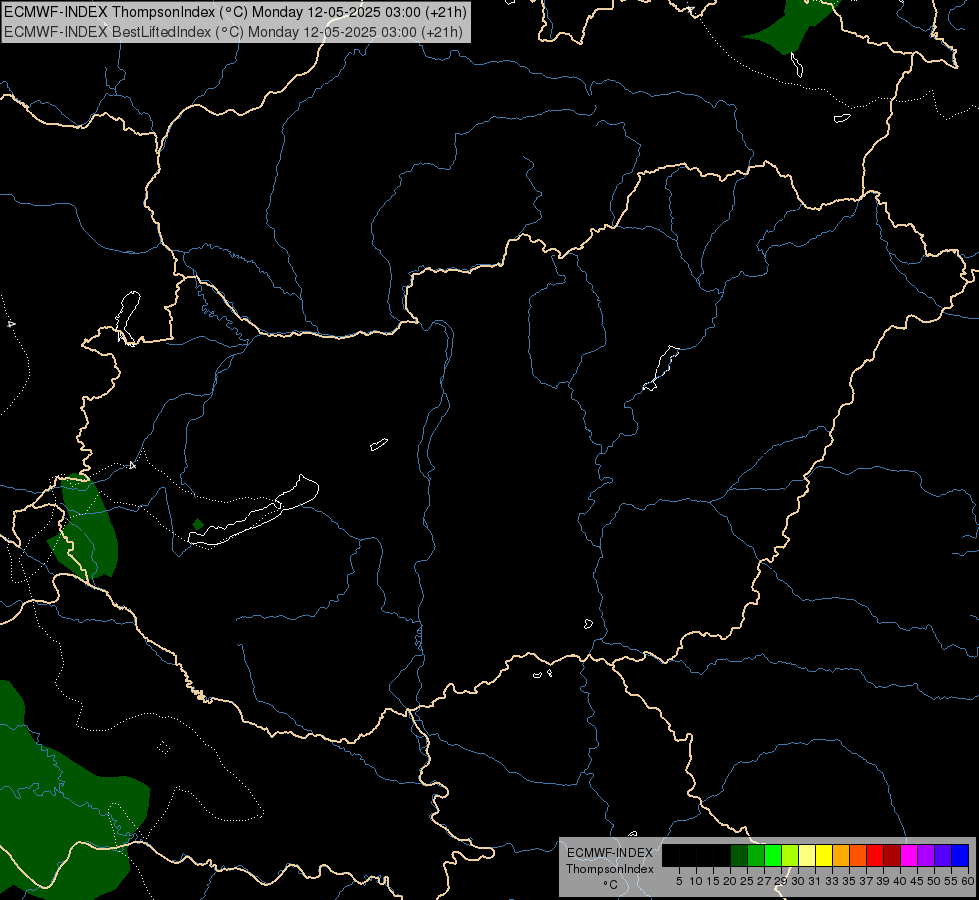Select the bright green 27-29 legend swatch
Viewport: 979px width, 900px height.
[773, 855]
